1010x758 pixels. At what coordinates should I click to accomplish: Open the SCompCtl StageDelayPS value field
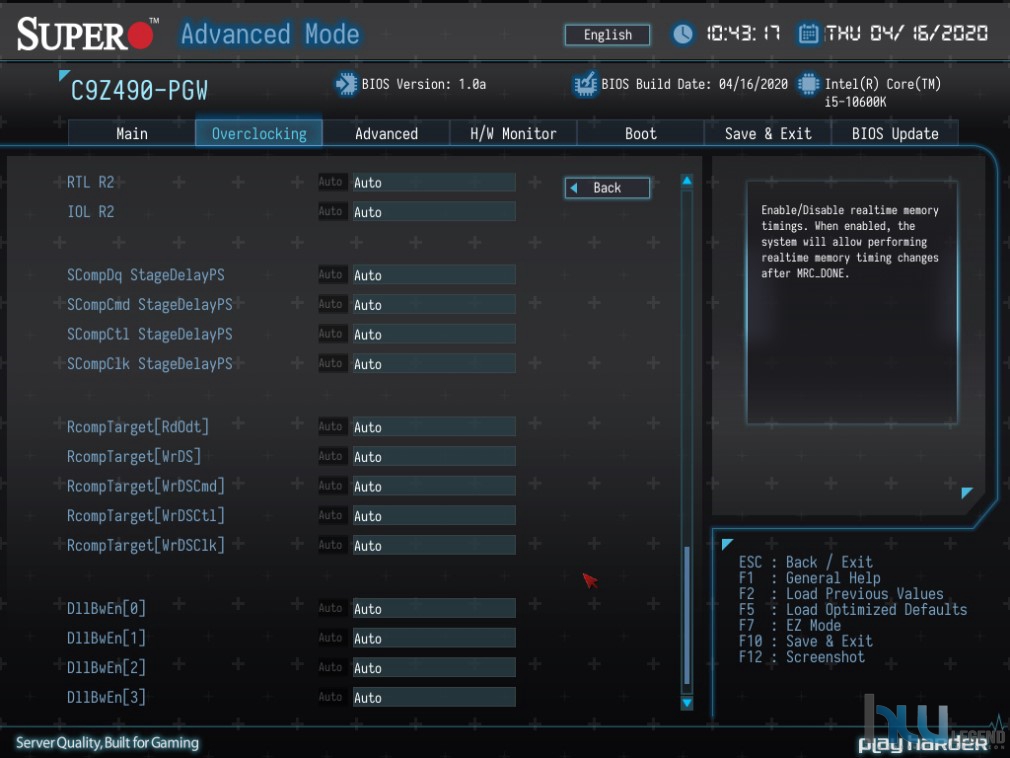click(x=434, y=334)
